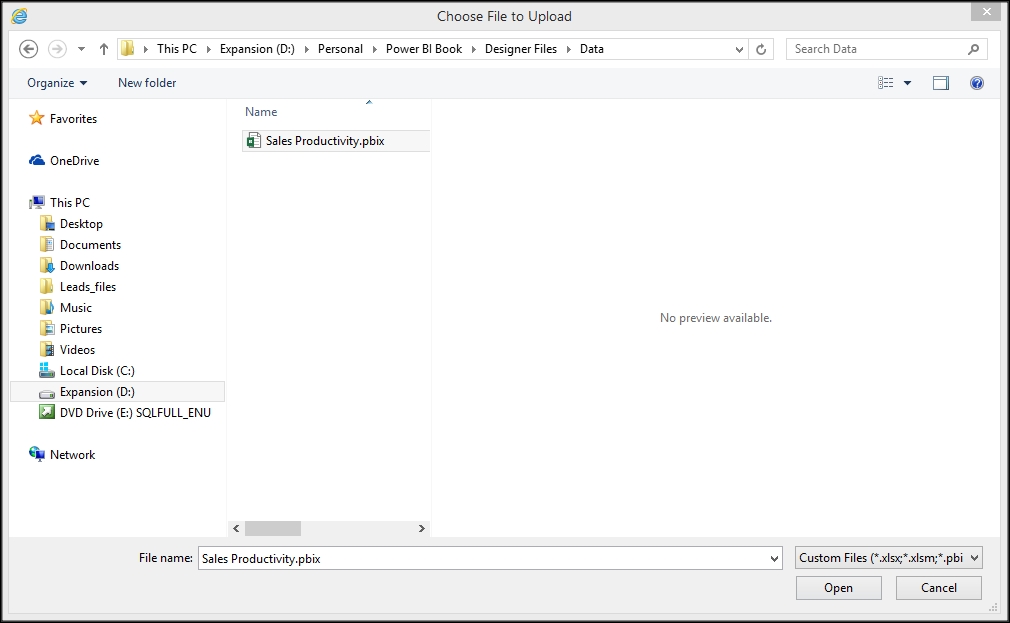
Task: Open the Help question mark icon
Action: pos(977,83)
